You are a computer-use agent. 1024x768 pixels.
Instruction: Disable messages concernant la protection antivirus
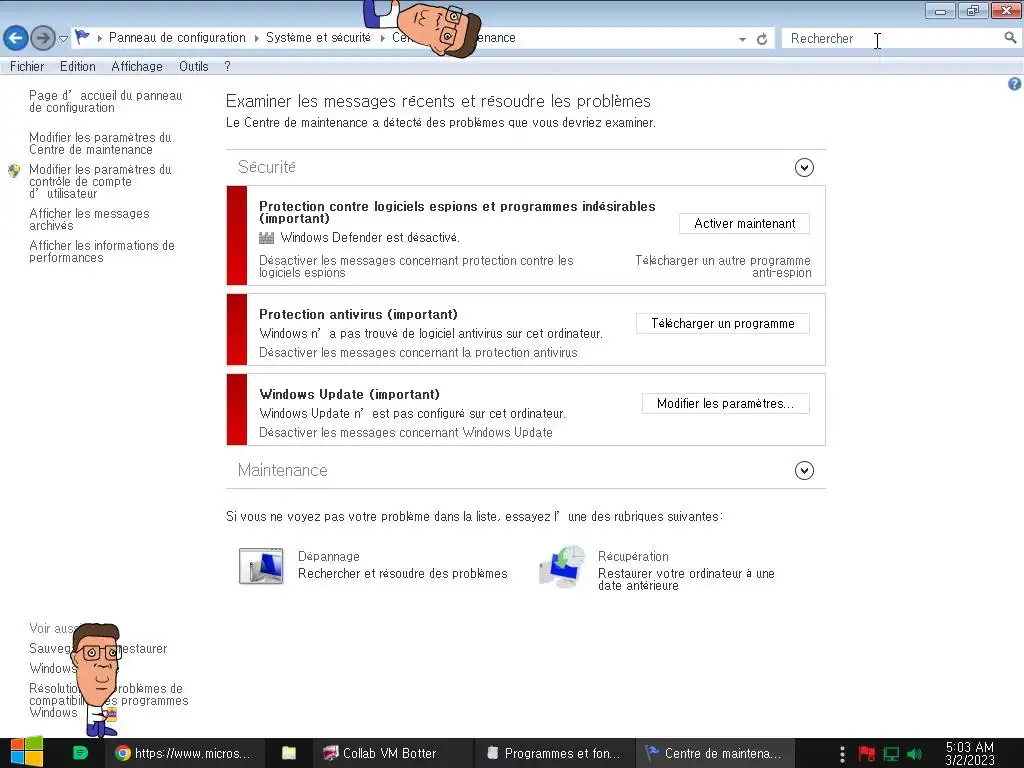tap(418, 353)
